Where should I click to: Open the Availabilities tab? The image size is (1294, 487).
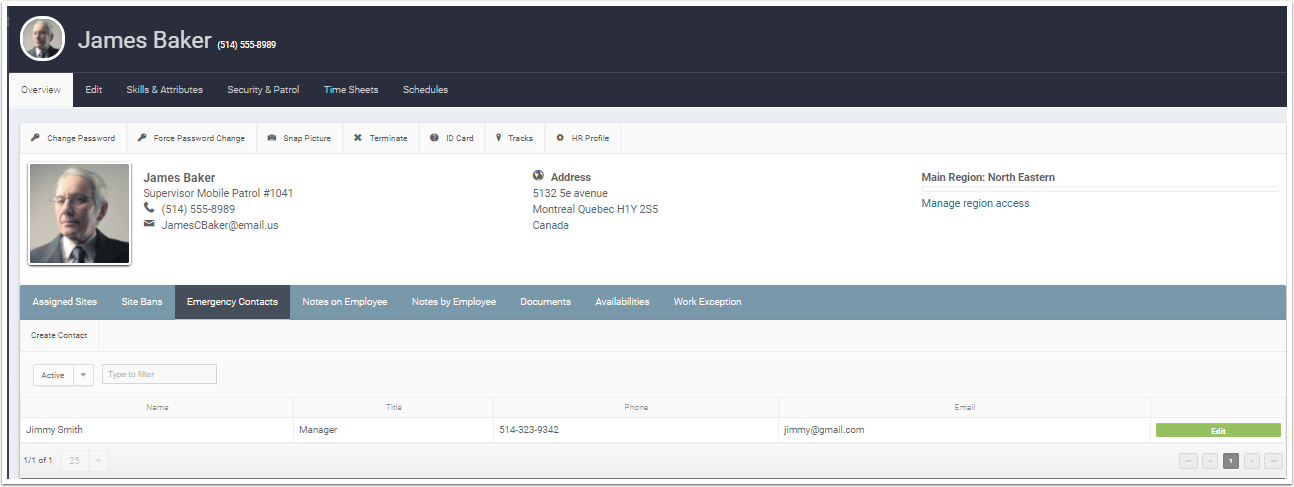point(622,302)
